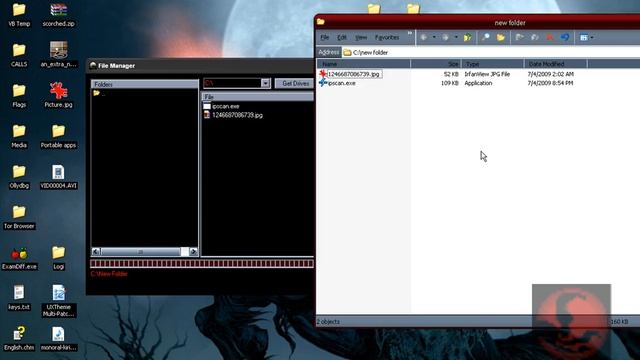Select the parent '..' folder in Folders list
This screenshot has height=360, width=640.
[x=99, y=93]
